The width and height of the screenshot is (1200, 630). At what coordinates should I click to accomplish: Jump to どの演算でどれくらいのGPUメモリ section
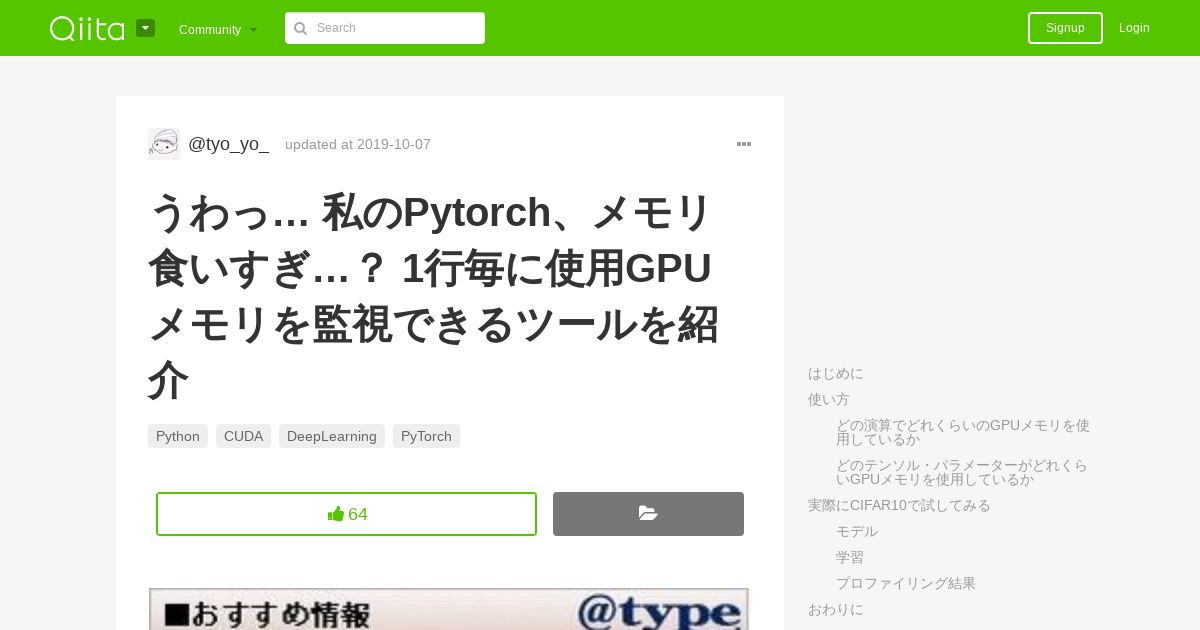[x=963, y=432]
